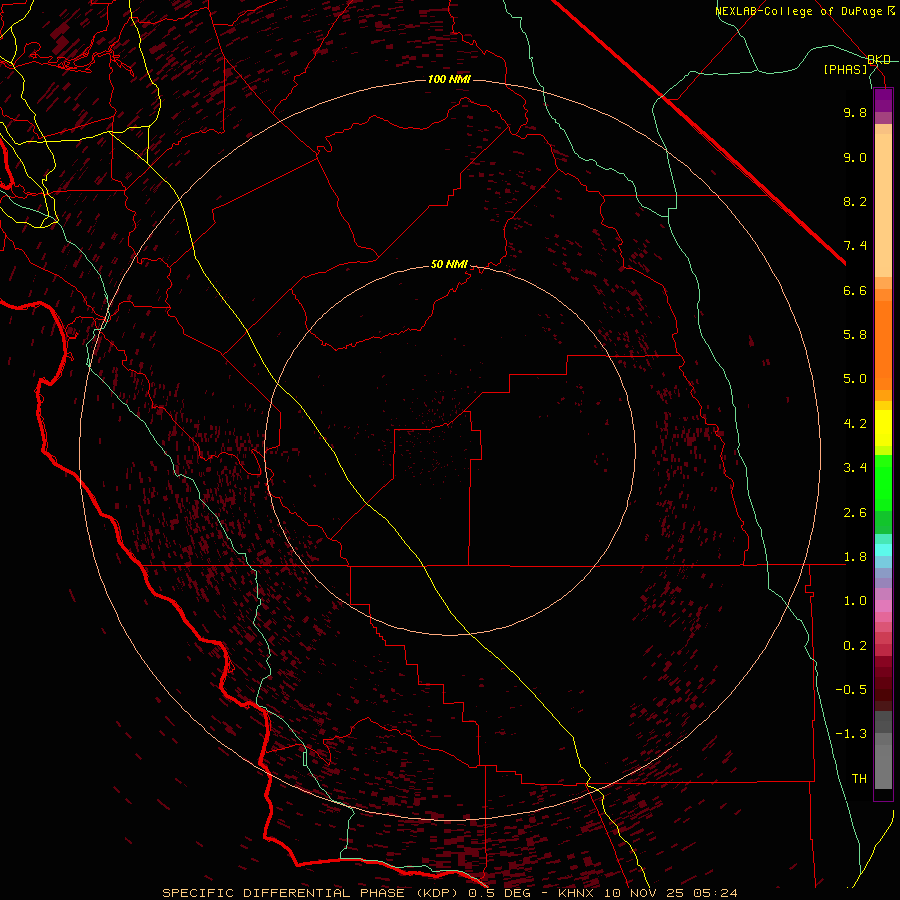Click the 05:24 timestamp

(x=715, y=893)
